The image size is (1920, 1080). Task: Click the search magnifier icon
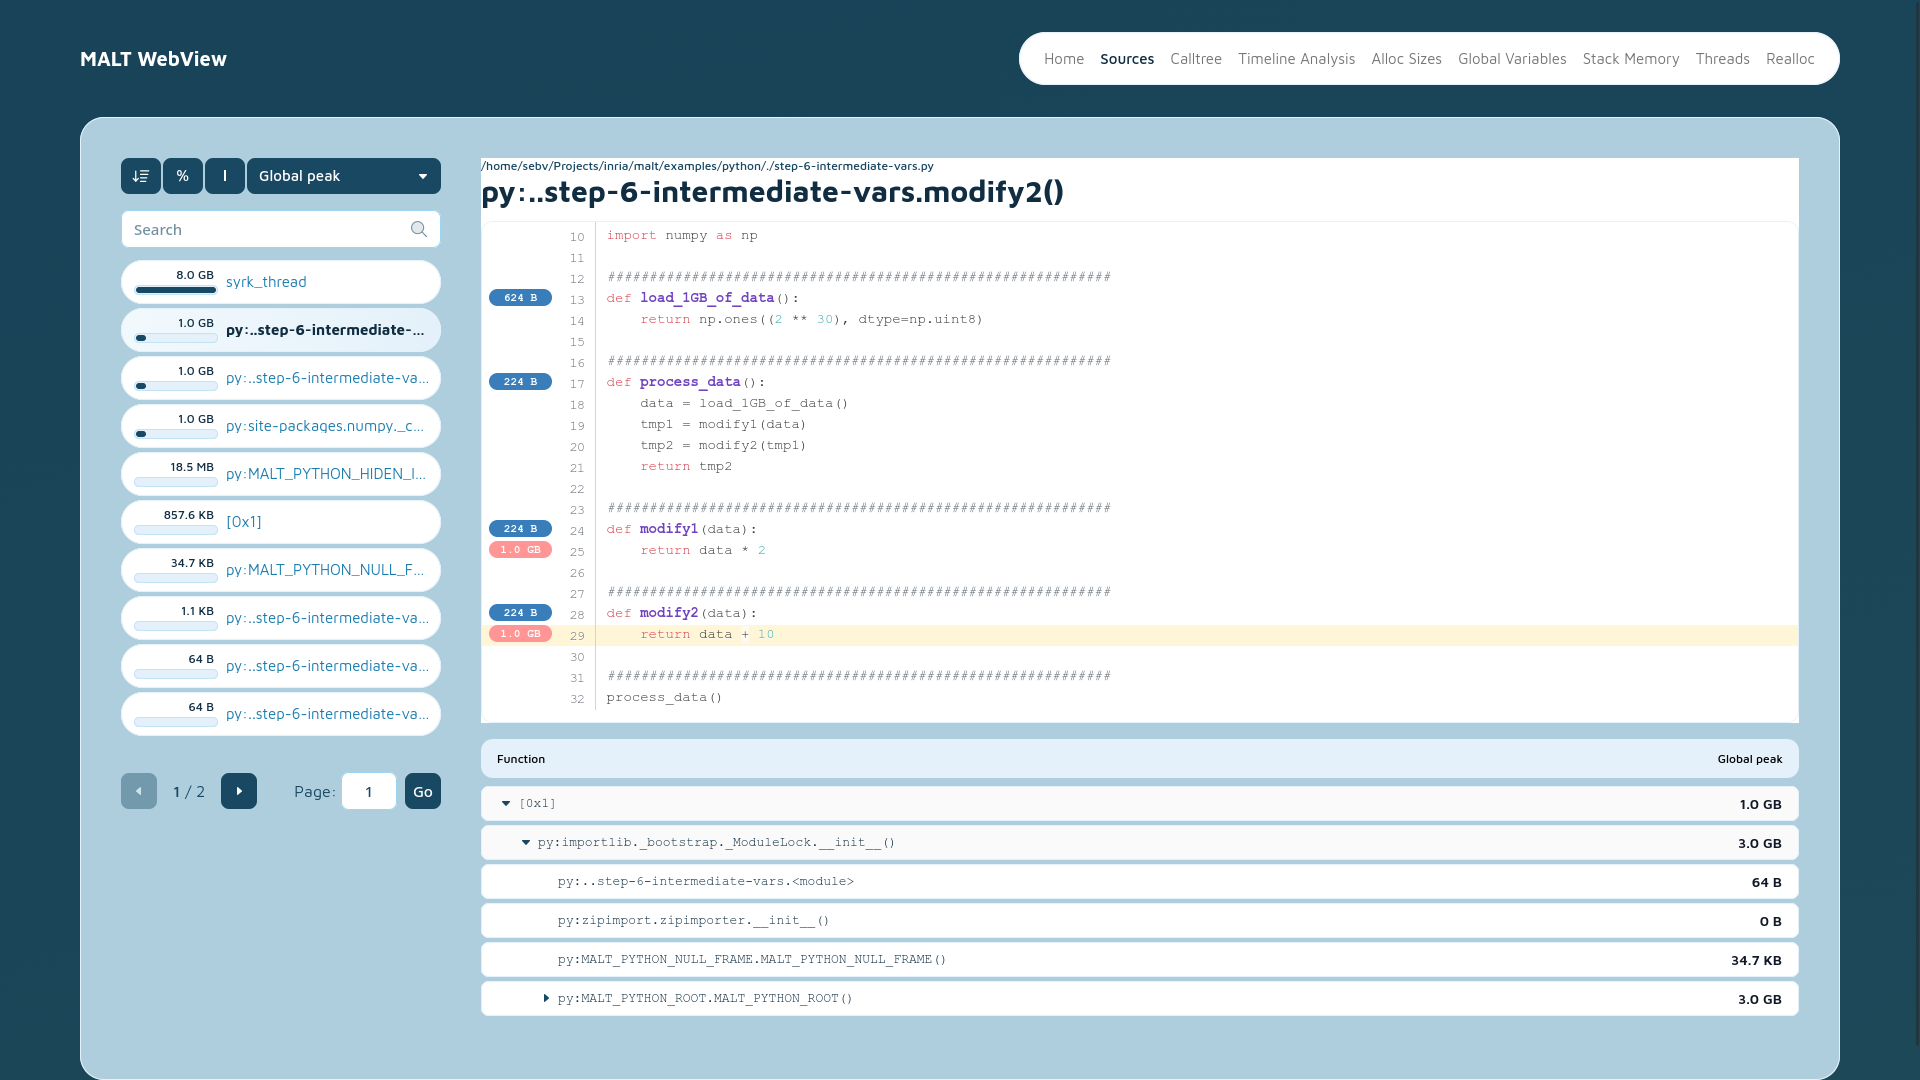(x=419, y=229)
